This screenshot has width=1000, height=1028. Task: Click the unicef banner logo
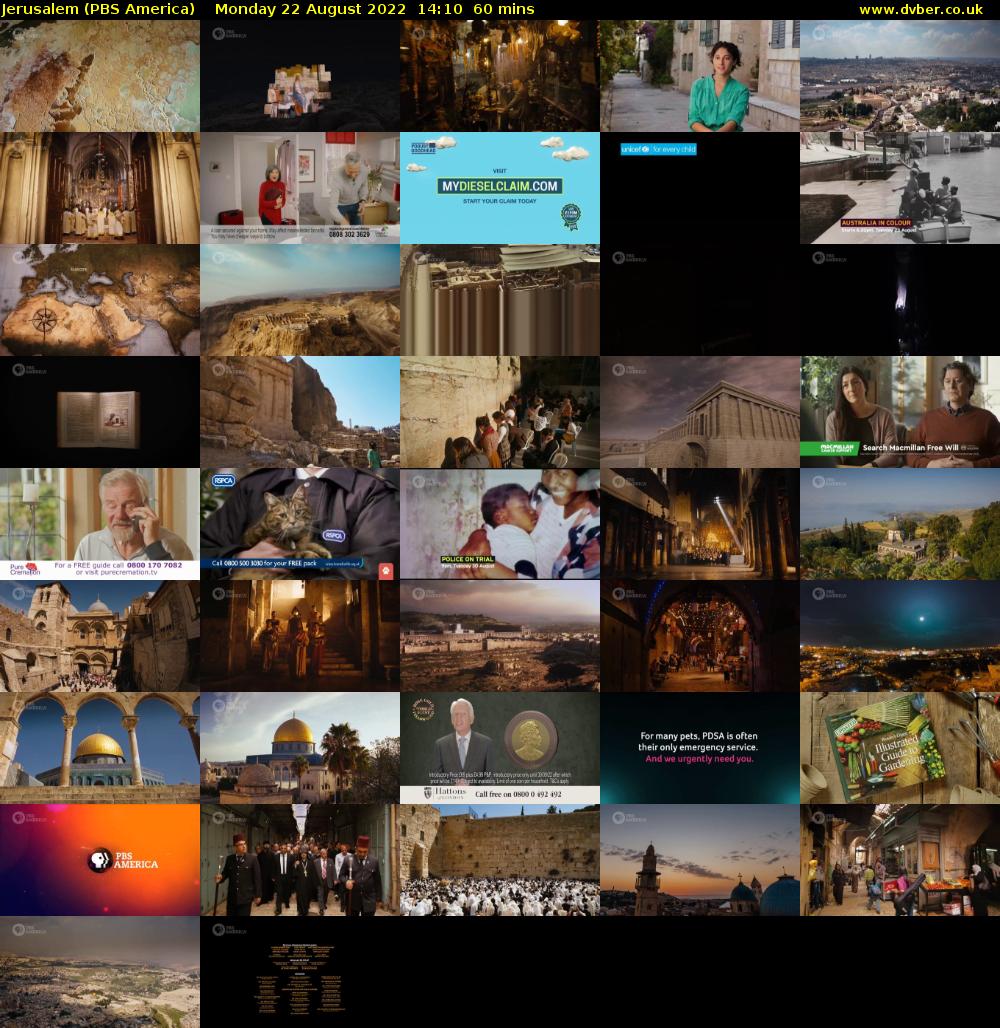coord(660,147)
